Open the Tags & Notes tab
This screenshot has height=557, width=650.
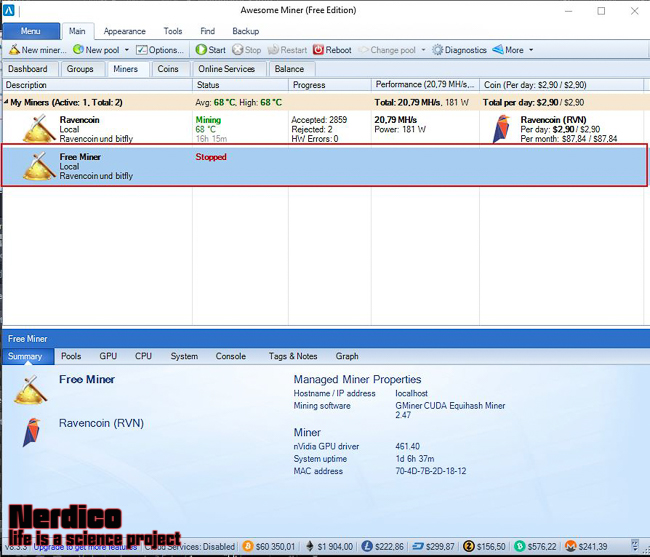(293, 356)
